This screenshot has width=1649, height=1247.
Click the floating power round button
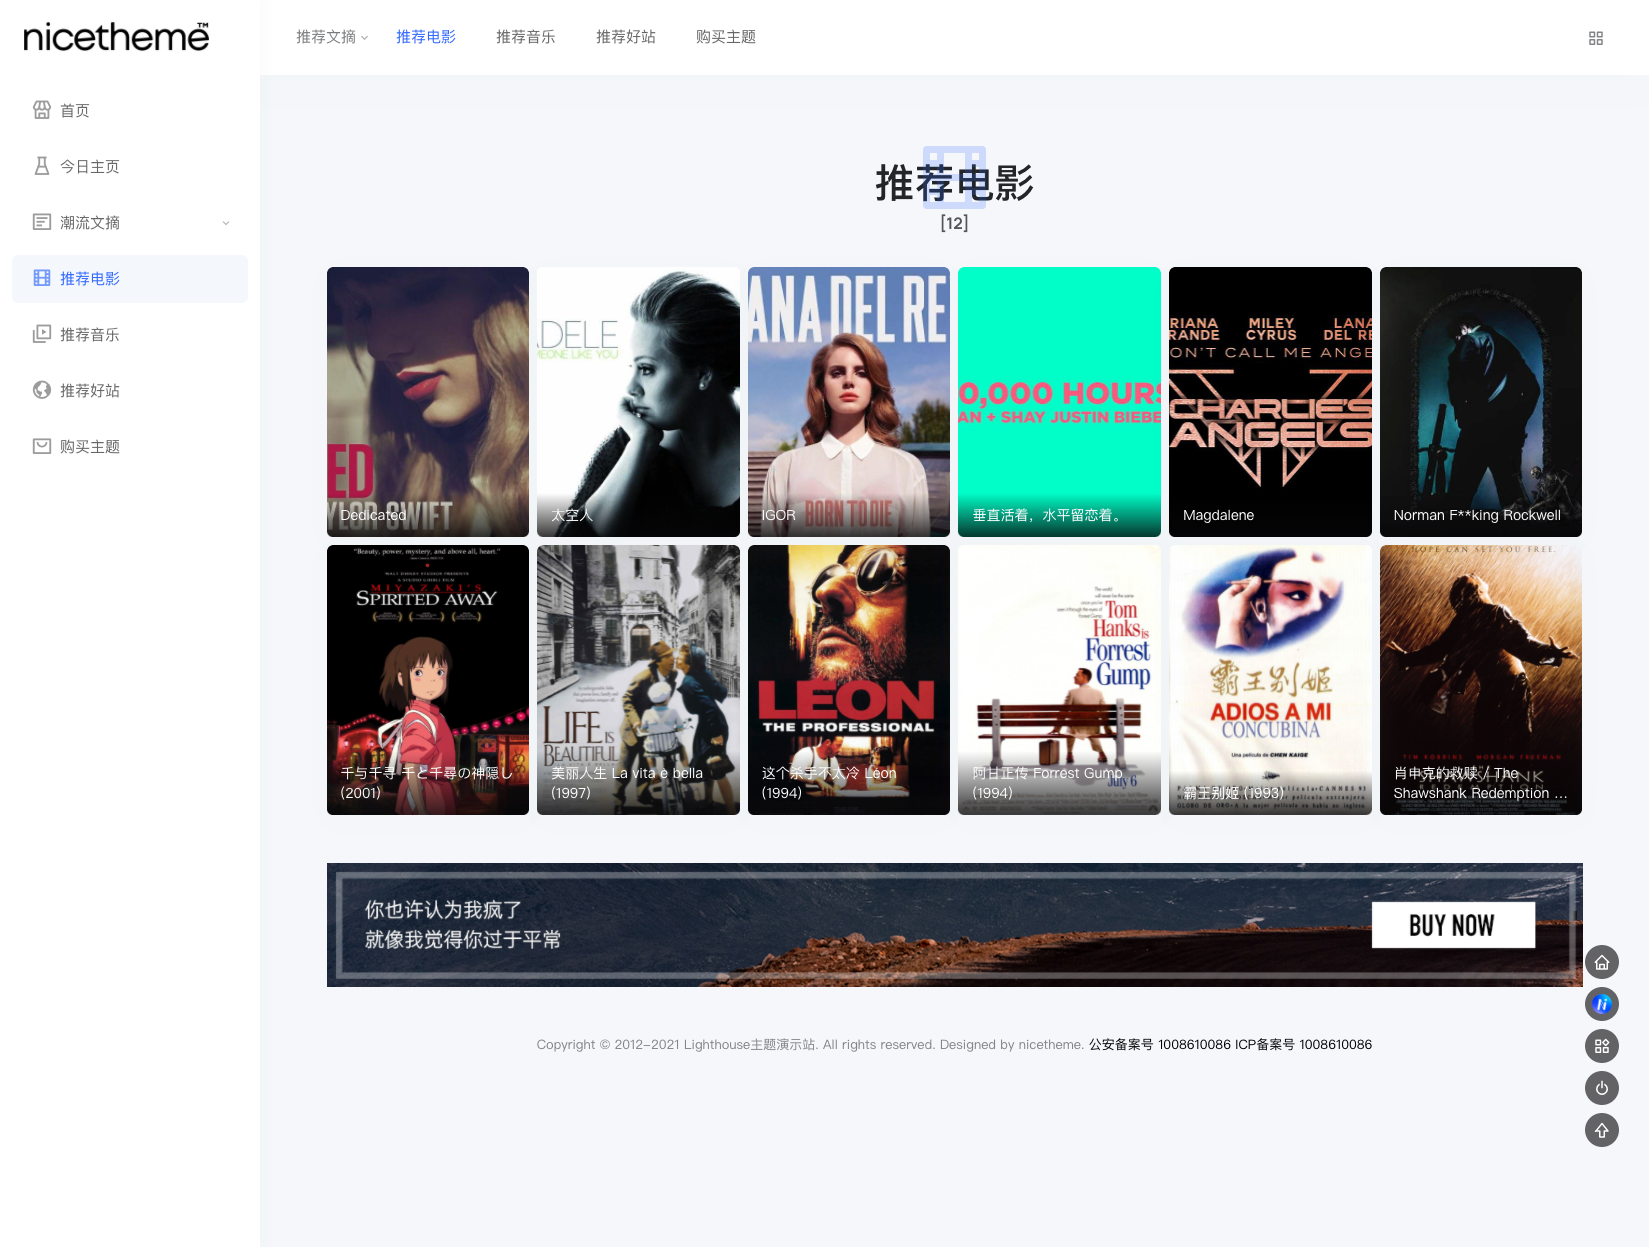1602,1088
